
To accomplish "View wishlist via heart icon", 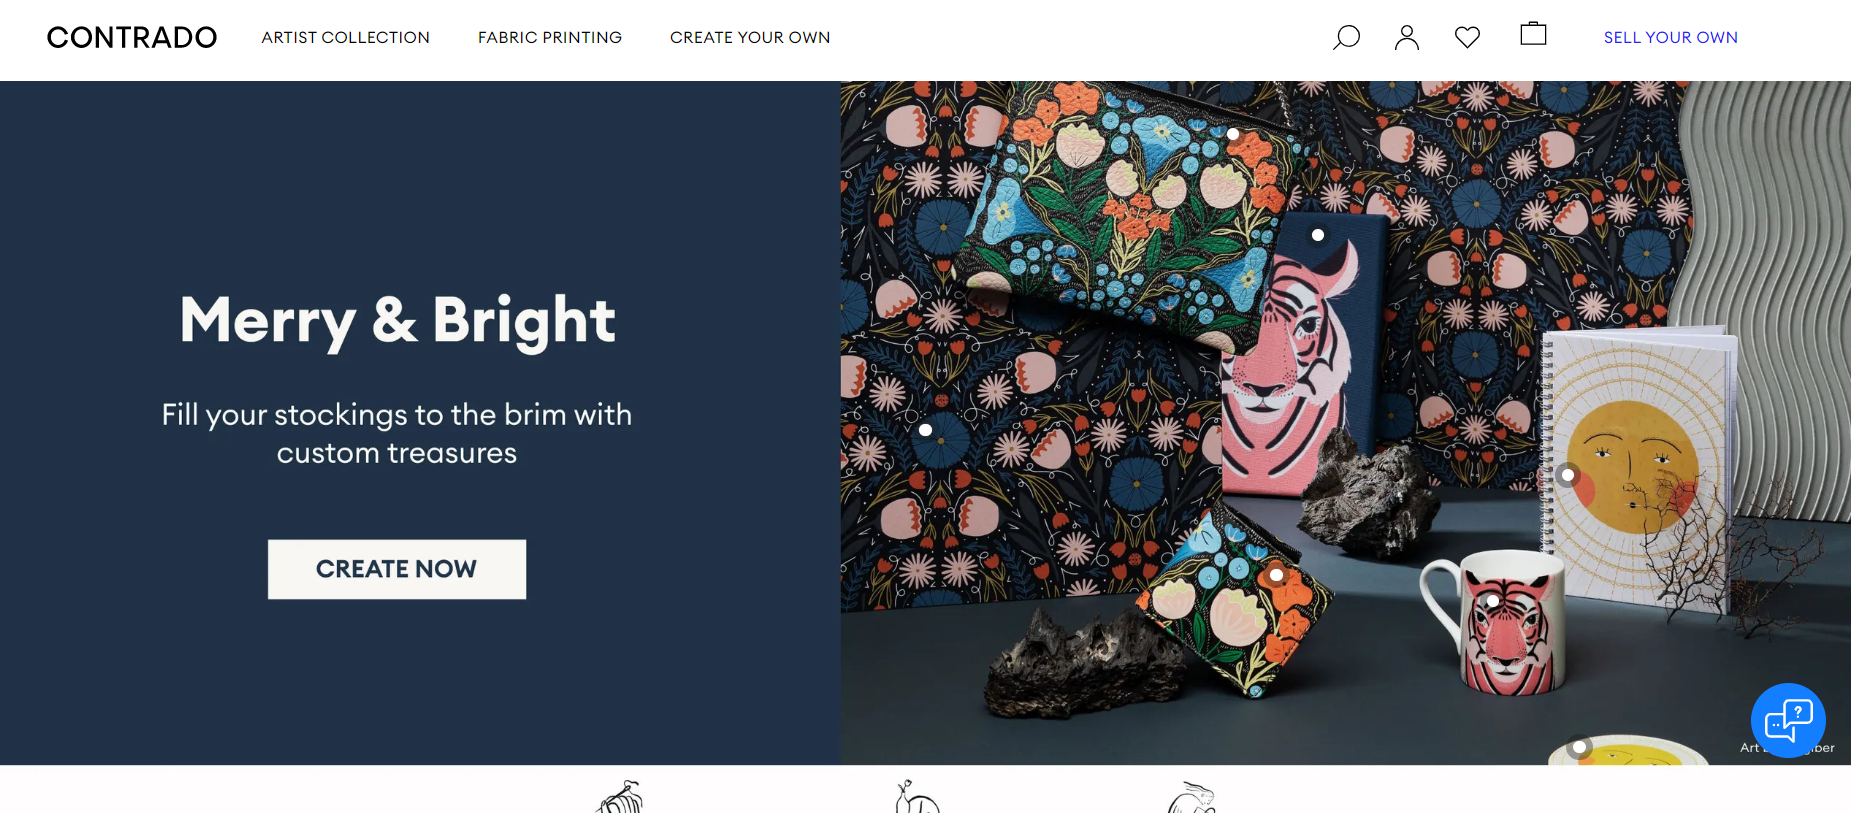I will [1467, 38].
